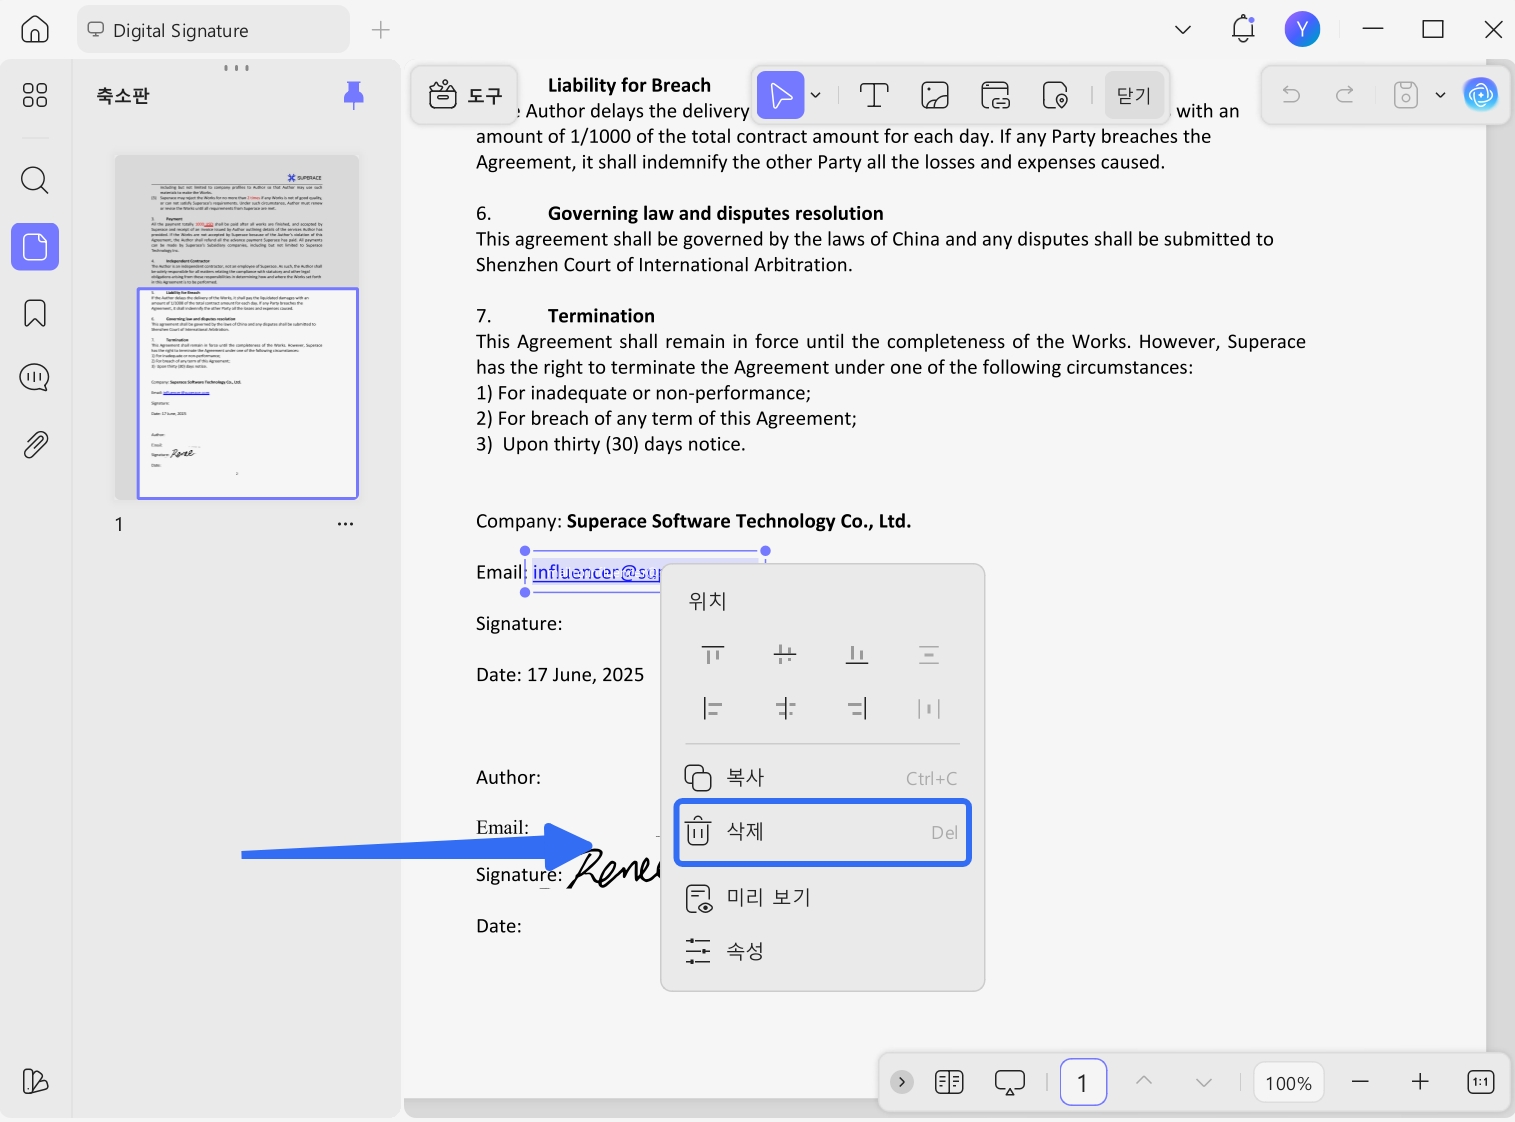Open page 1 thumbnail options ellipsis
This screenshot has height=1122, width=1515.
point(345,524)
